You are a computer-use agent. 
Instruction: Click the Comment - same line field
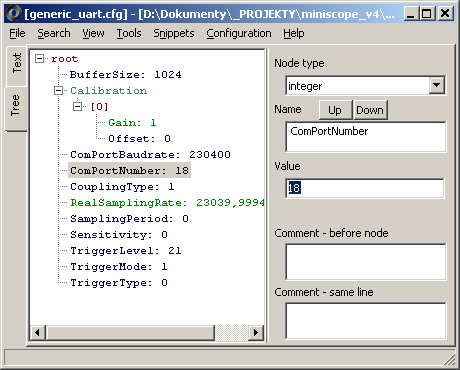coord(366,321)
